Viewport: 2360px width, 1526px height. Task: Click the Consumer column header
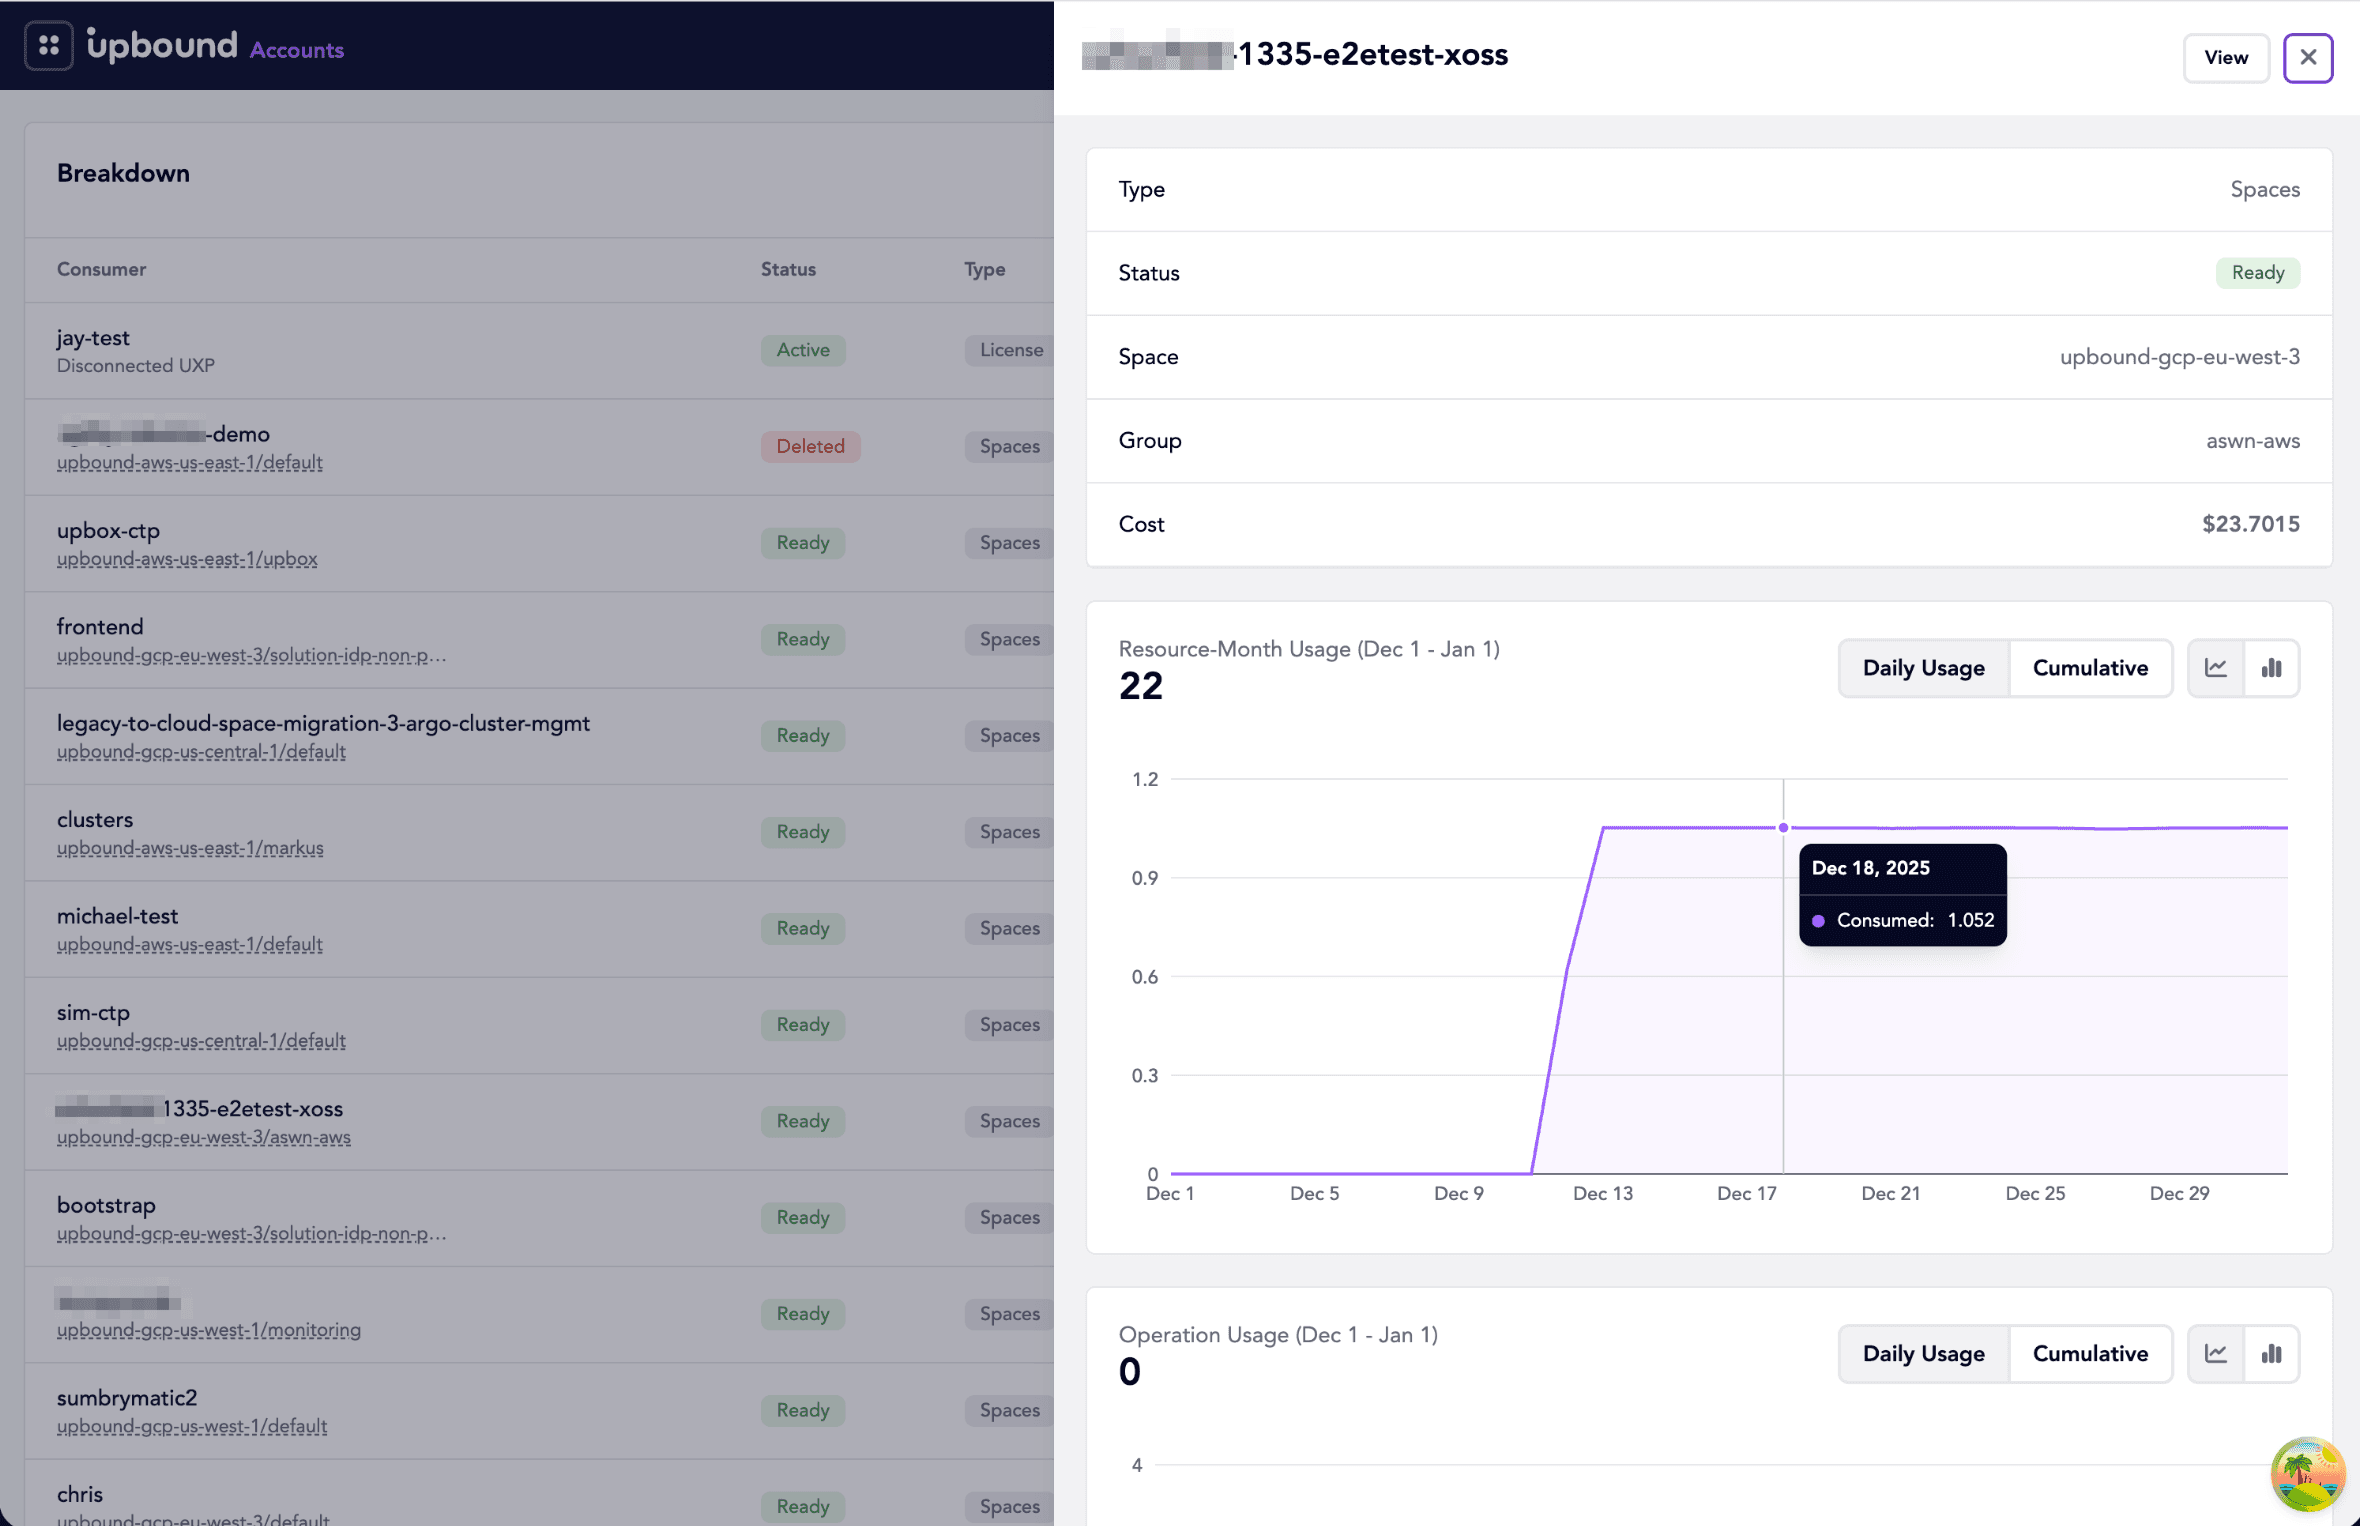(101, 269)
